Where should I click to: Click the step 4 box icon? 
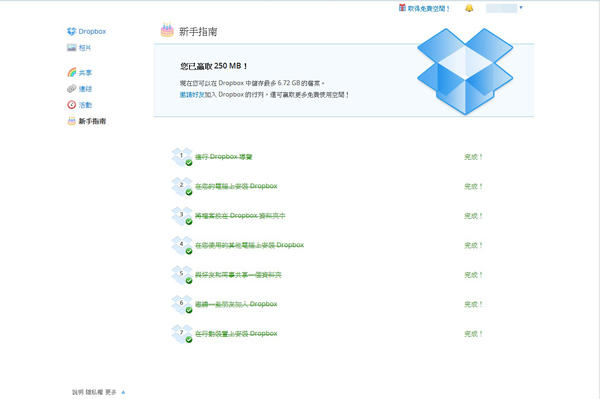coord(182,245)
